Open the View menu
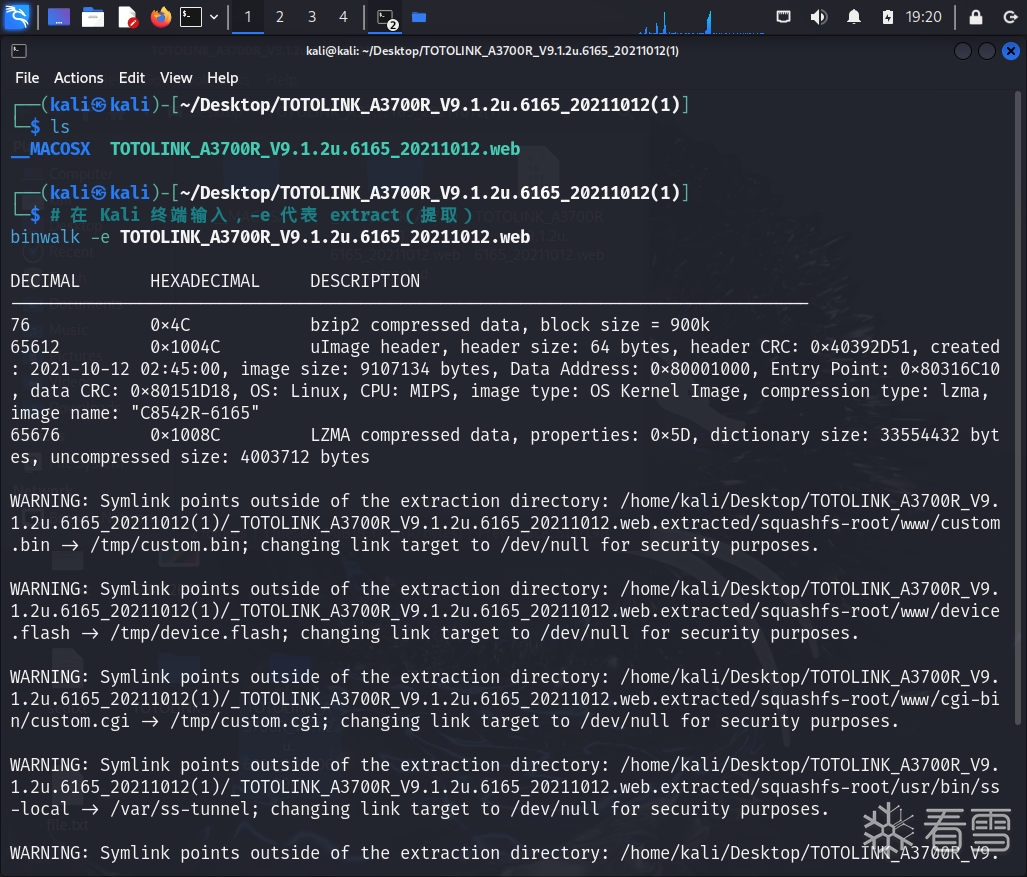The height and width of the screenshot is (877, 1027). pyautogui.click(x=176, y=78)
